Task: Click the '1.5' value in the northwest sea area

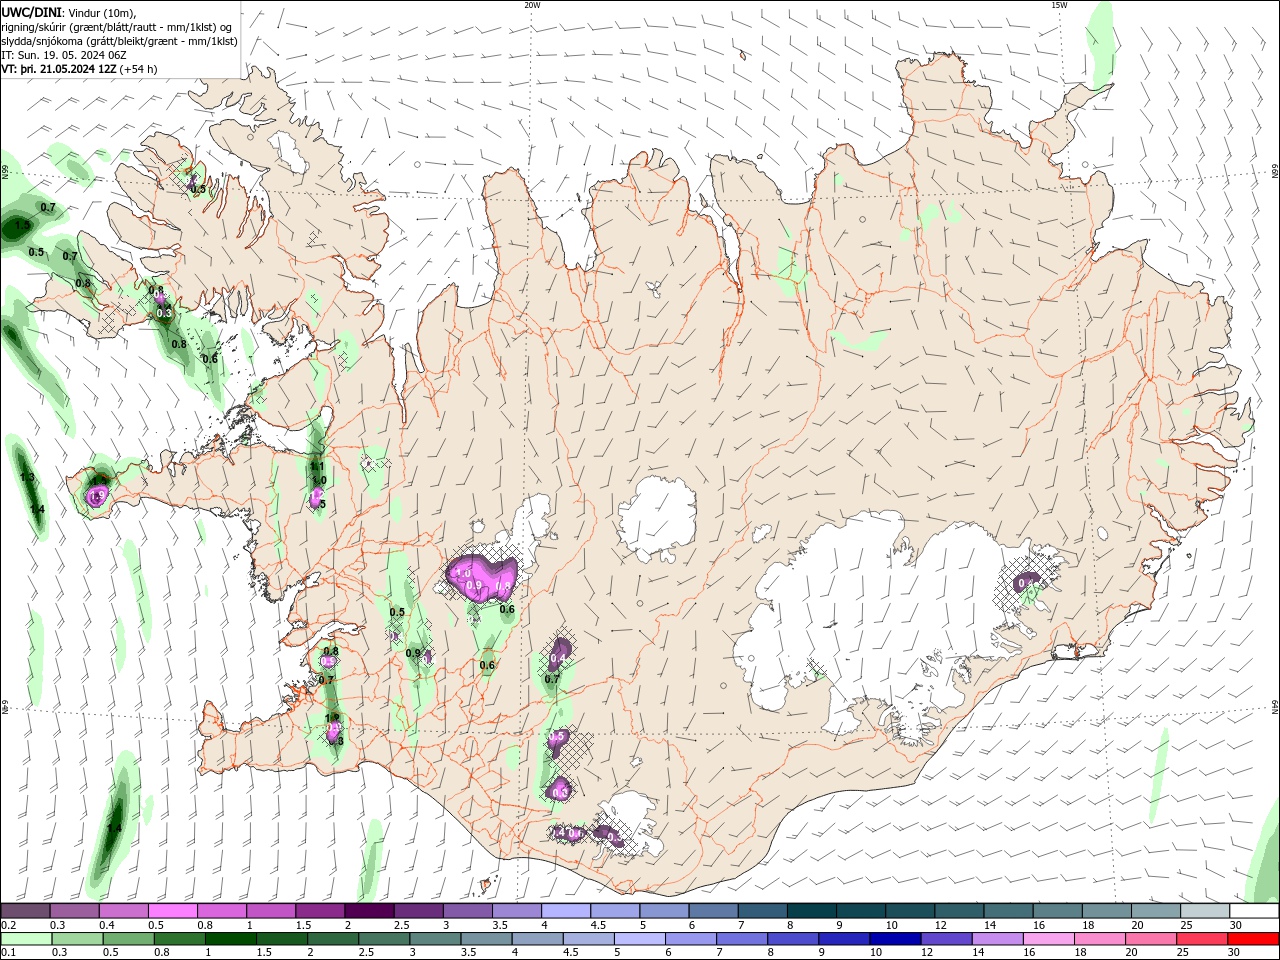Action: click(x=22, y=226)
